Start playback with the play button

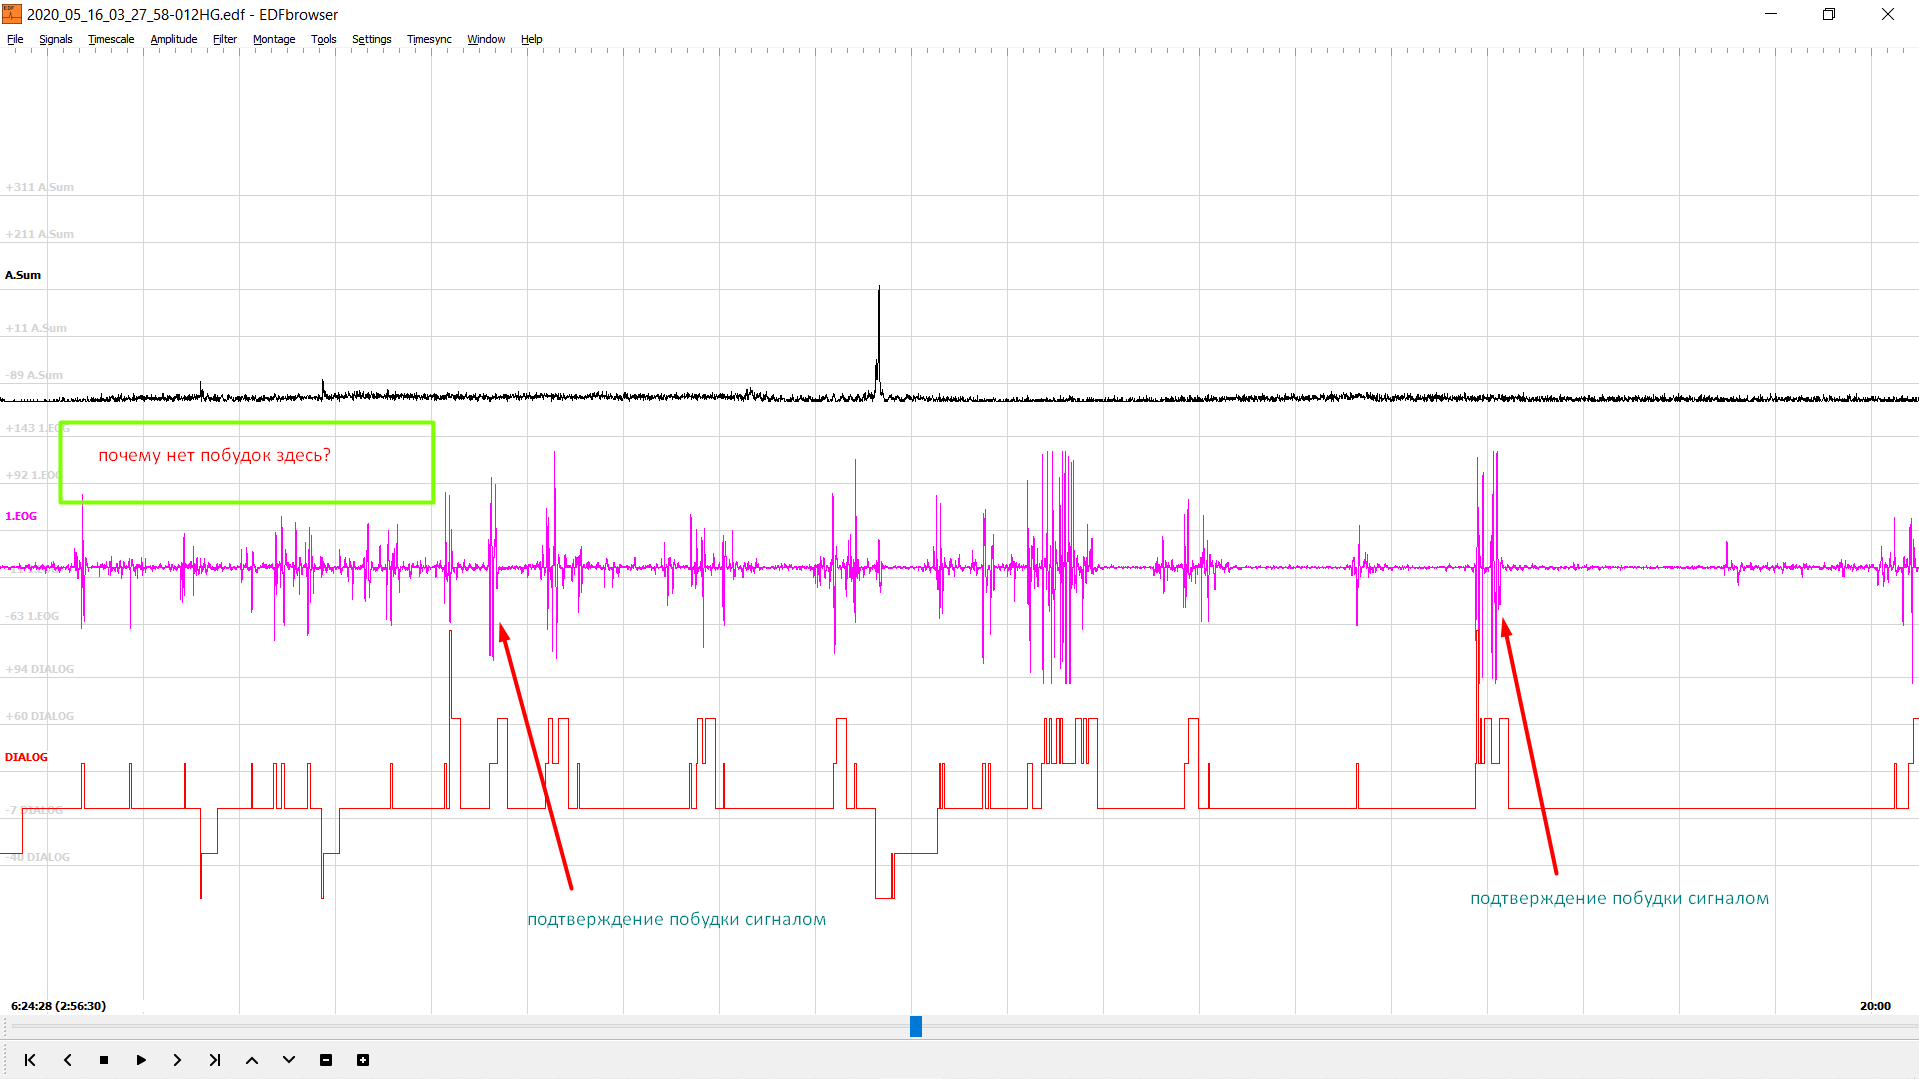point(141,1060)
